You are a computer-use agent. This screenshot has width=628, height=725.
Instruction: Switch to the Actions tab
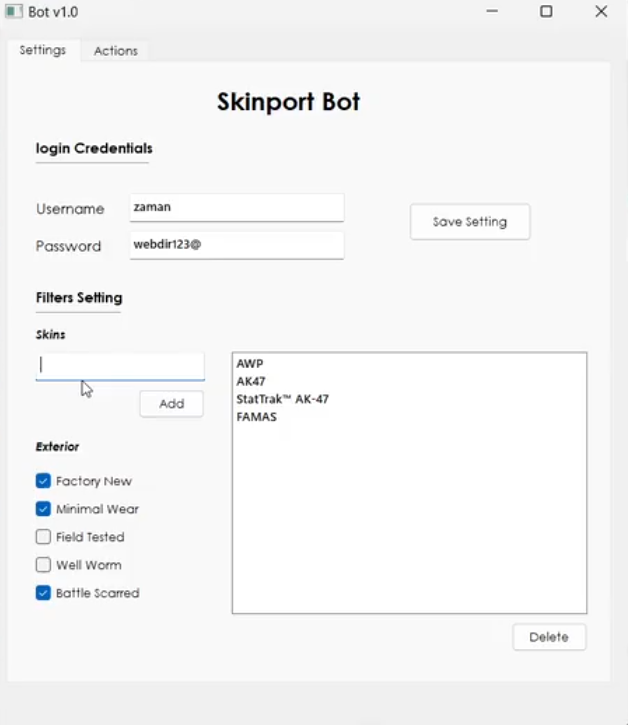[115, 51]
